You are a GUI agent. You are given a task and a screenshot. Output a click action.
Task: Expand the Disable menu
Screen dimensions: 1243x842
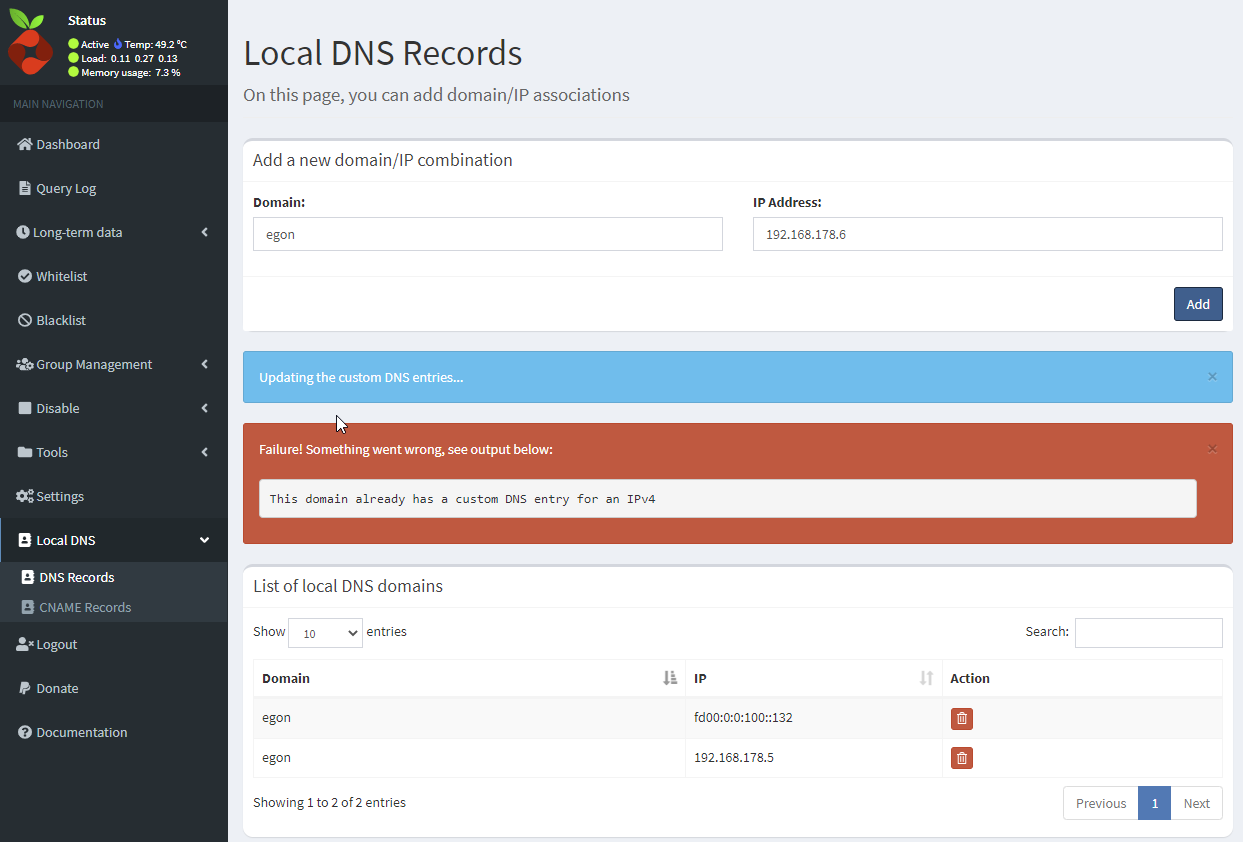point(205,408)
